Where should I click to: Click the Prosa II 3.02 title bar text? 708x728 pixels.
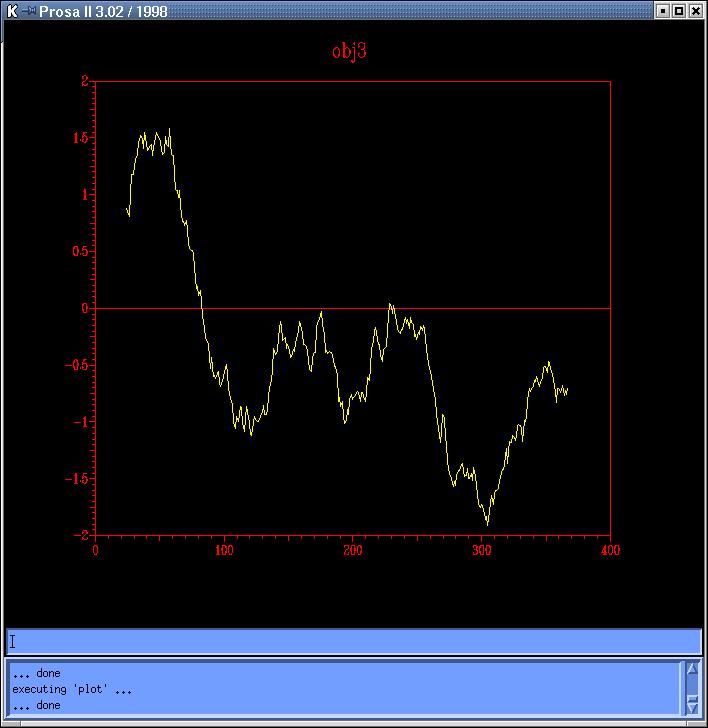point(103,11)
